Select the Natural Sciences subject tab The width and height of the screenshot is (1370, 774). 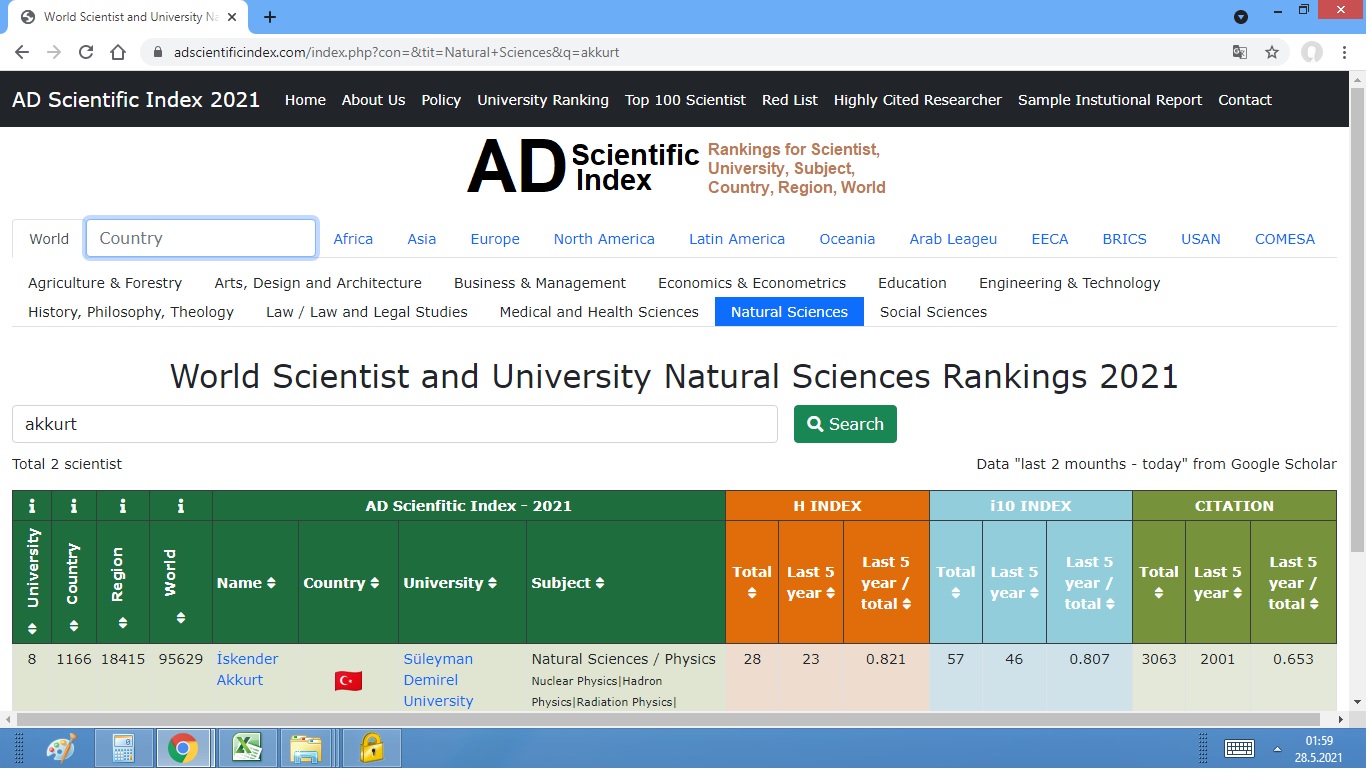[789, 312]
